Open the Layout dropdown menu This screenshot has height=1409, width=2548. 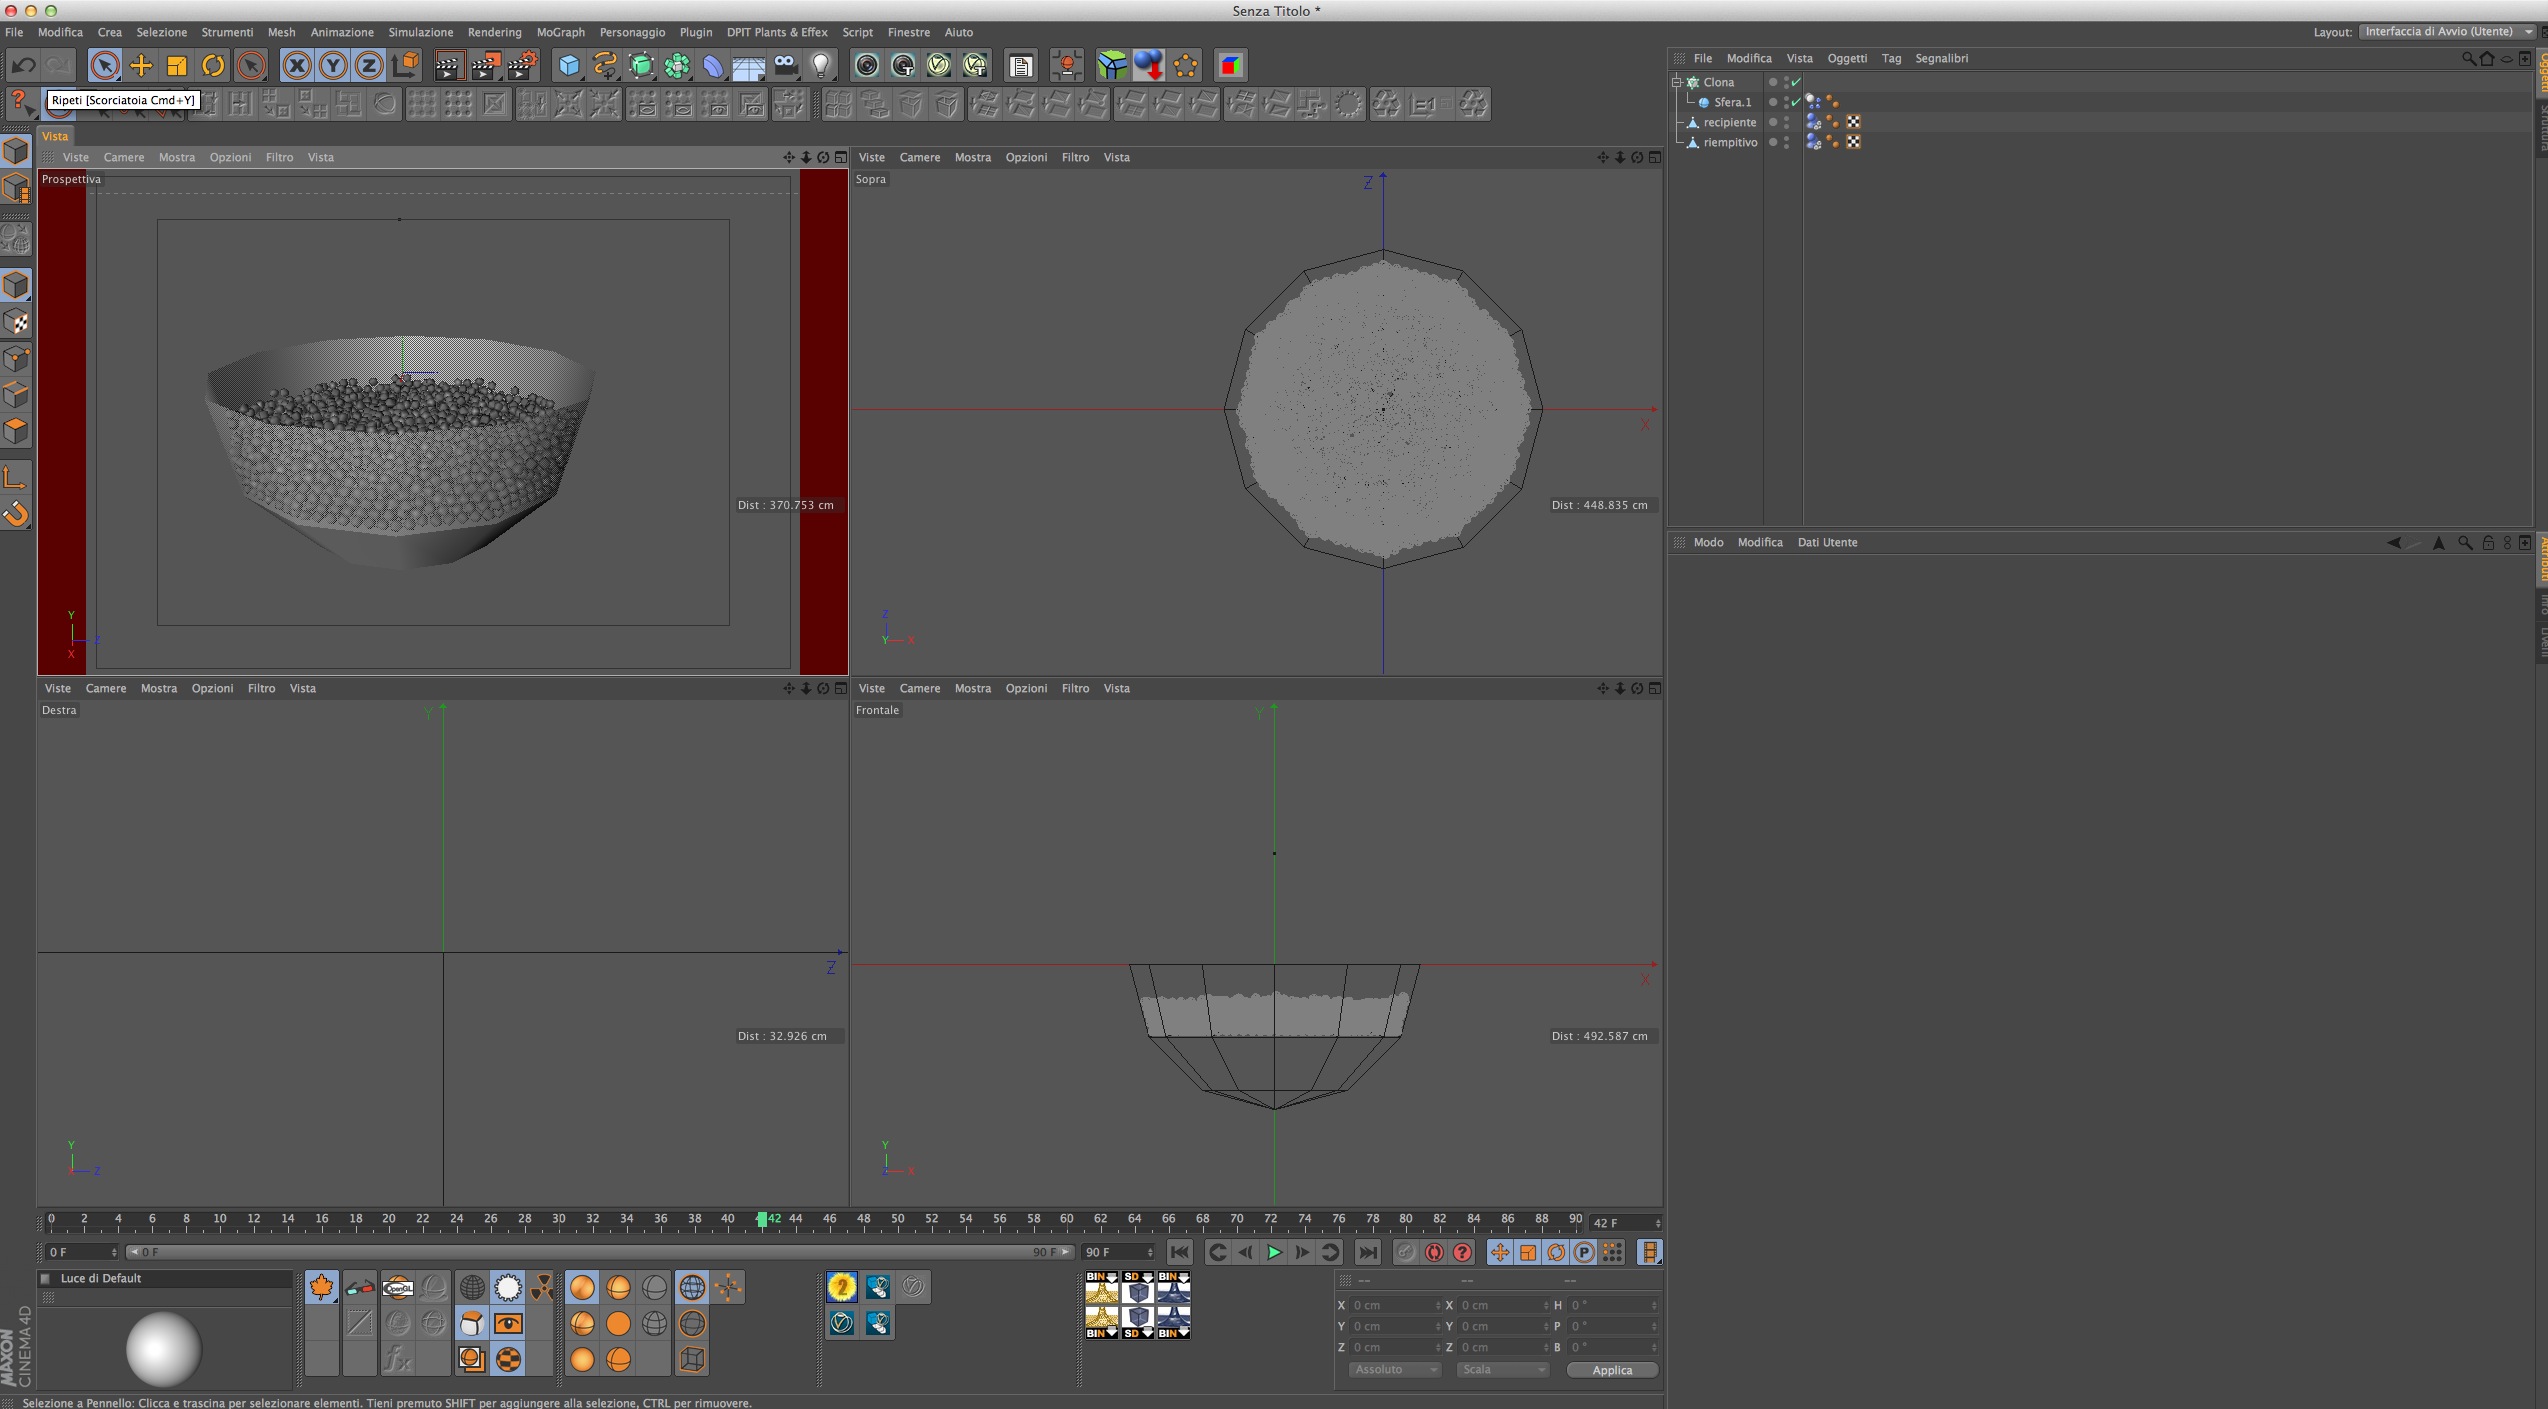point(2446,32)
